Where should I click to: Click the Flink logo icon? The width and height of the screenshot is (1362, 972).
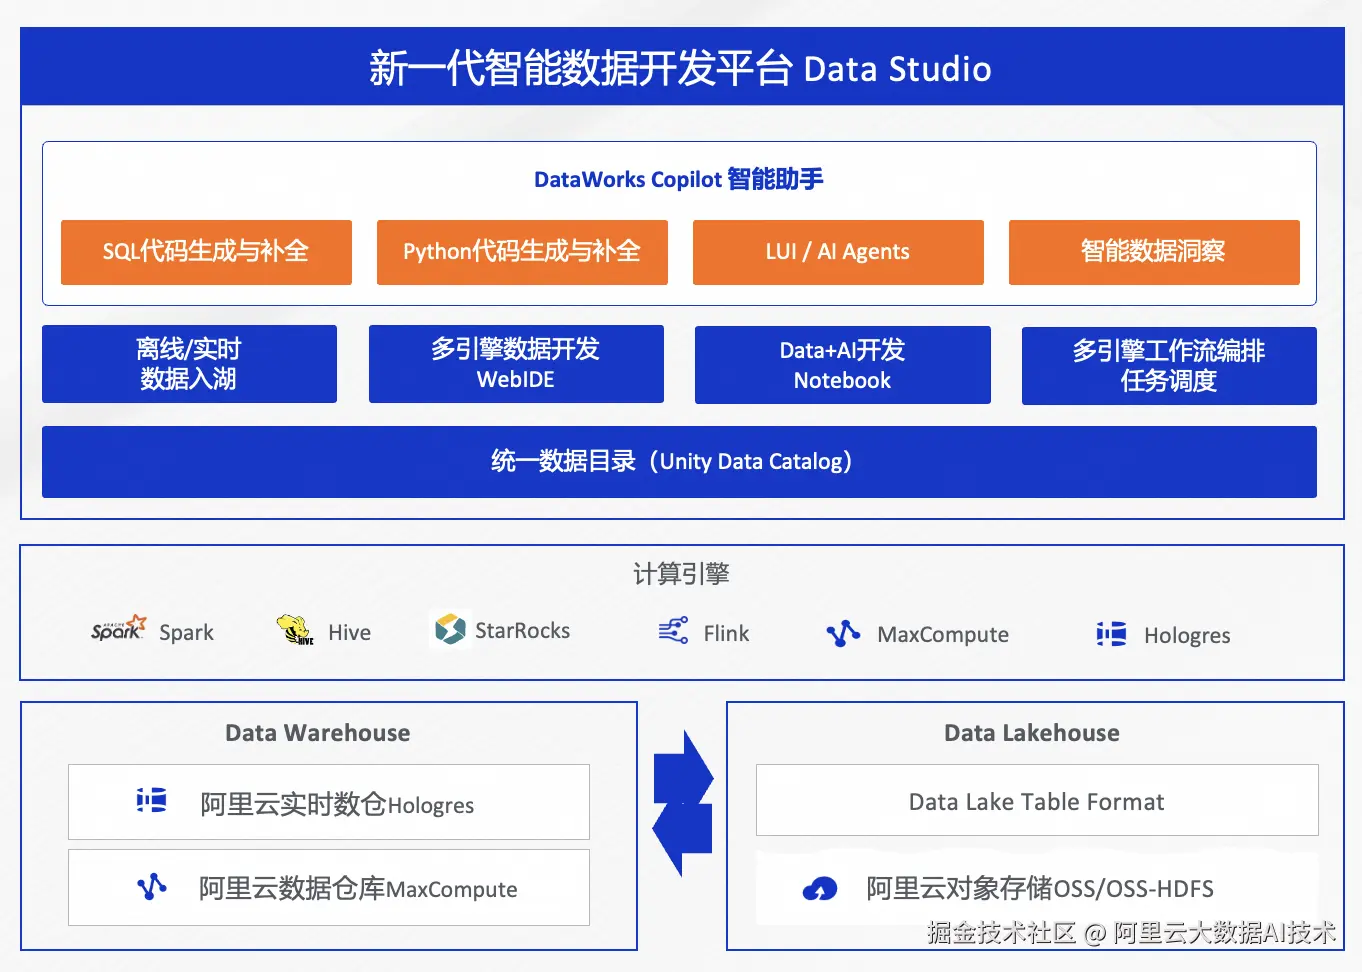pyautogui.click(x=673, y=631)
